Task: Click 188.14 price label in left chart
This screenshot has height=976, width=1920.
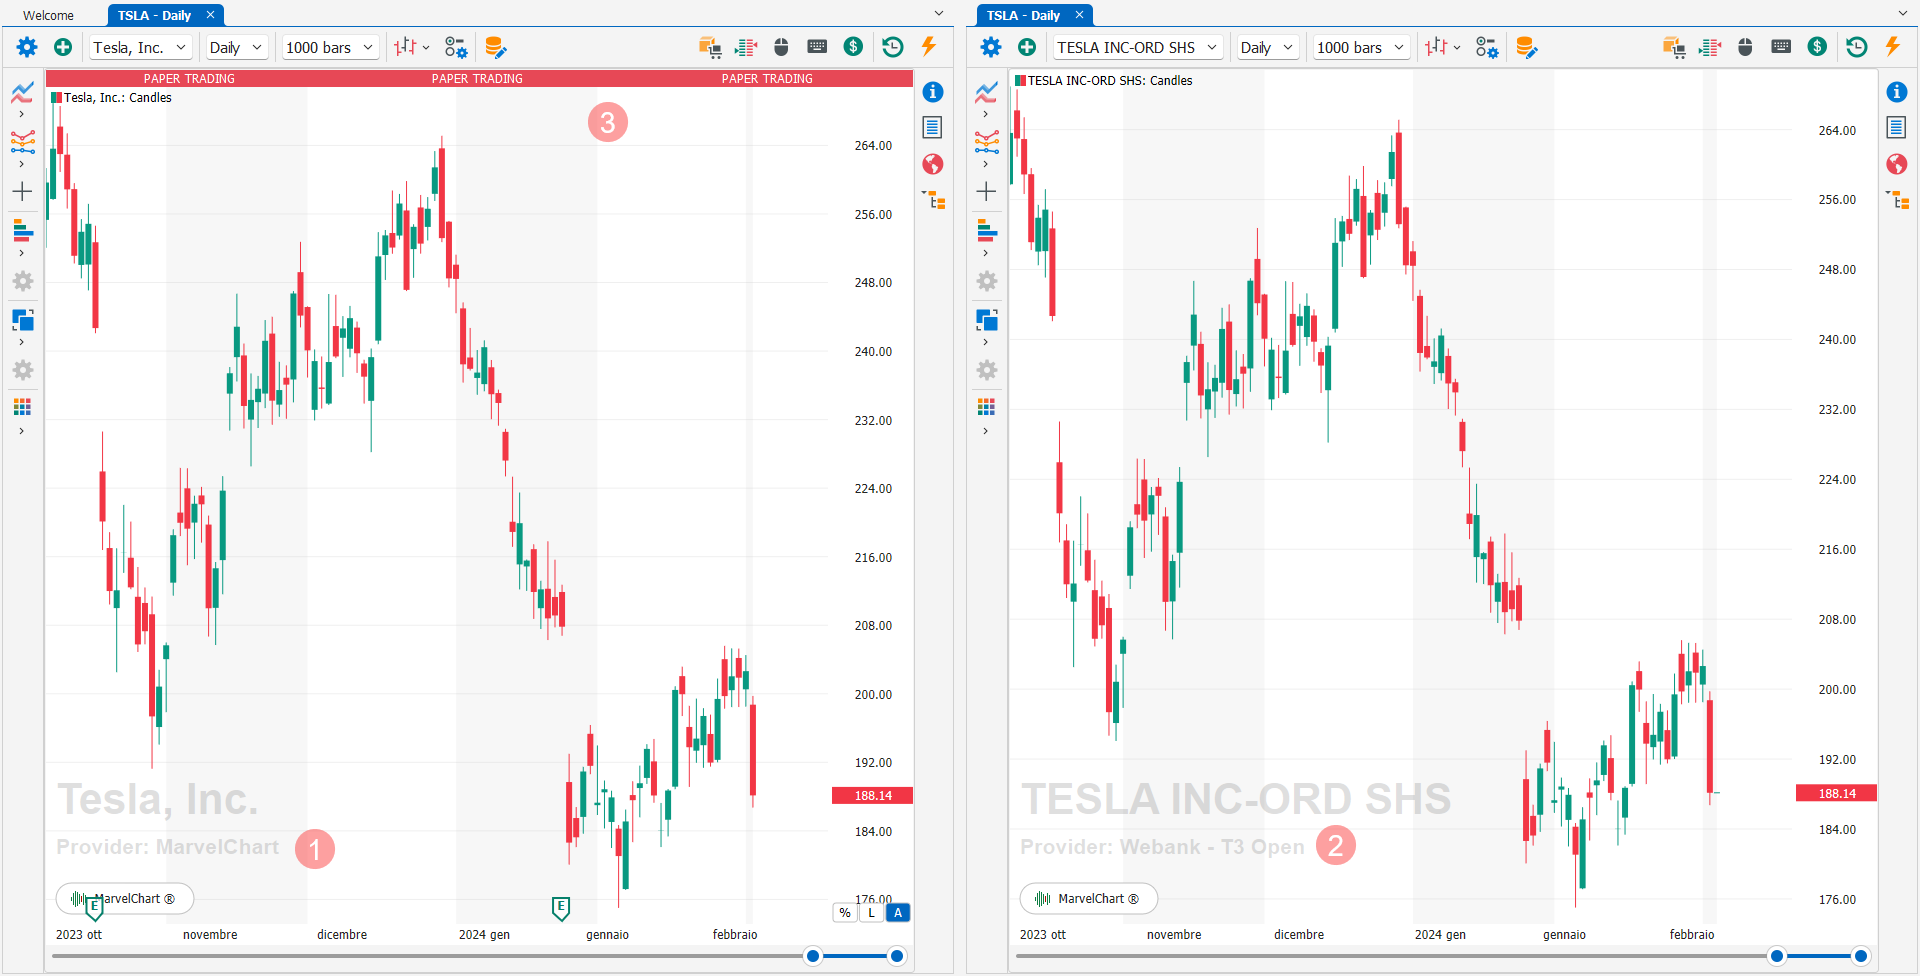Action: pos(872,795)
